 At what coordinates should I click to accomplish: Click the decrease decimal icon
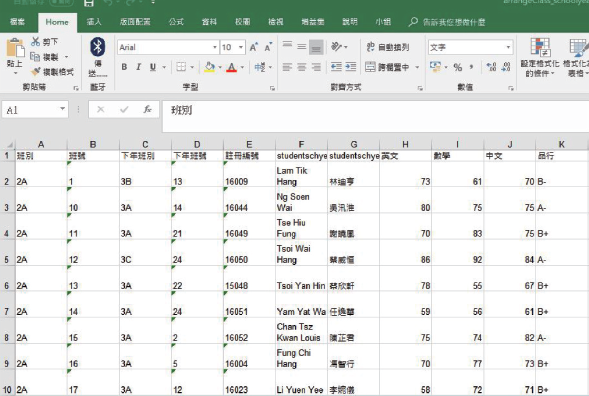(x=506, y=67)
